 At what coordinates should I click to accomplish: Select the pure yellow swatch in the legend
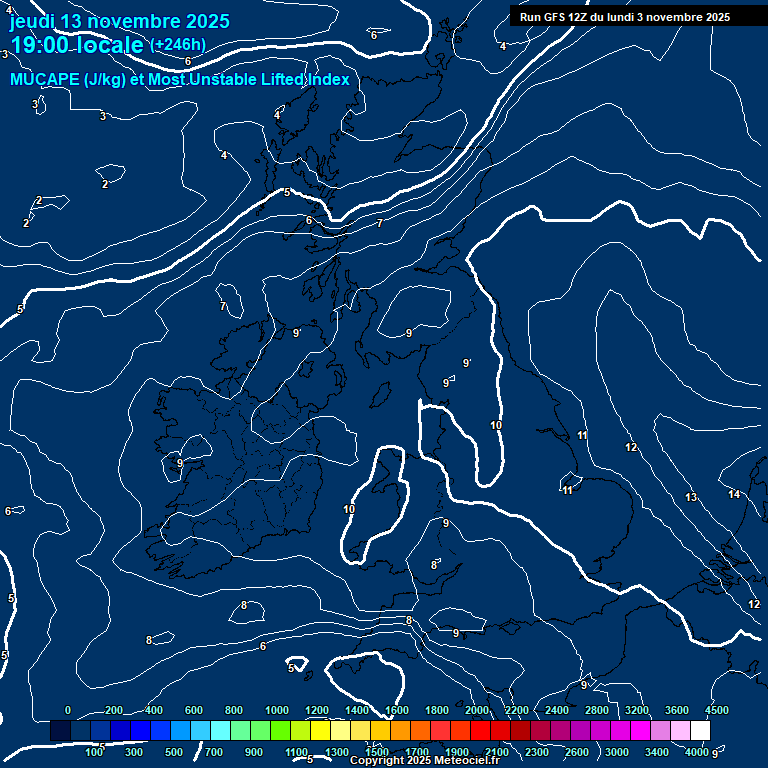pyautogui.click(x=320, y=730)
